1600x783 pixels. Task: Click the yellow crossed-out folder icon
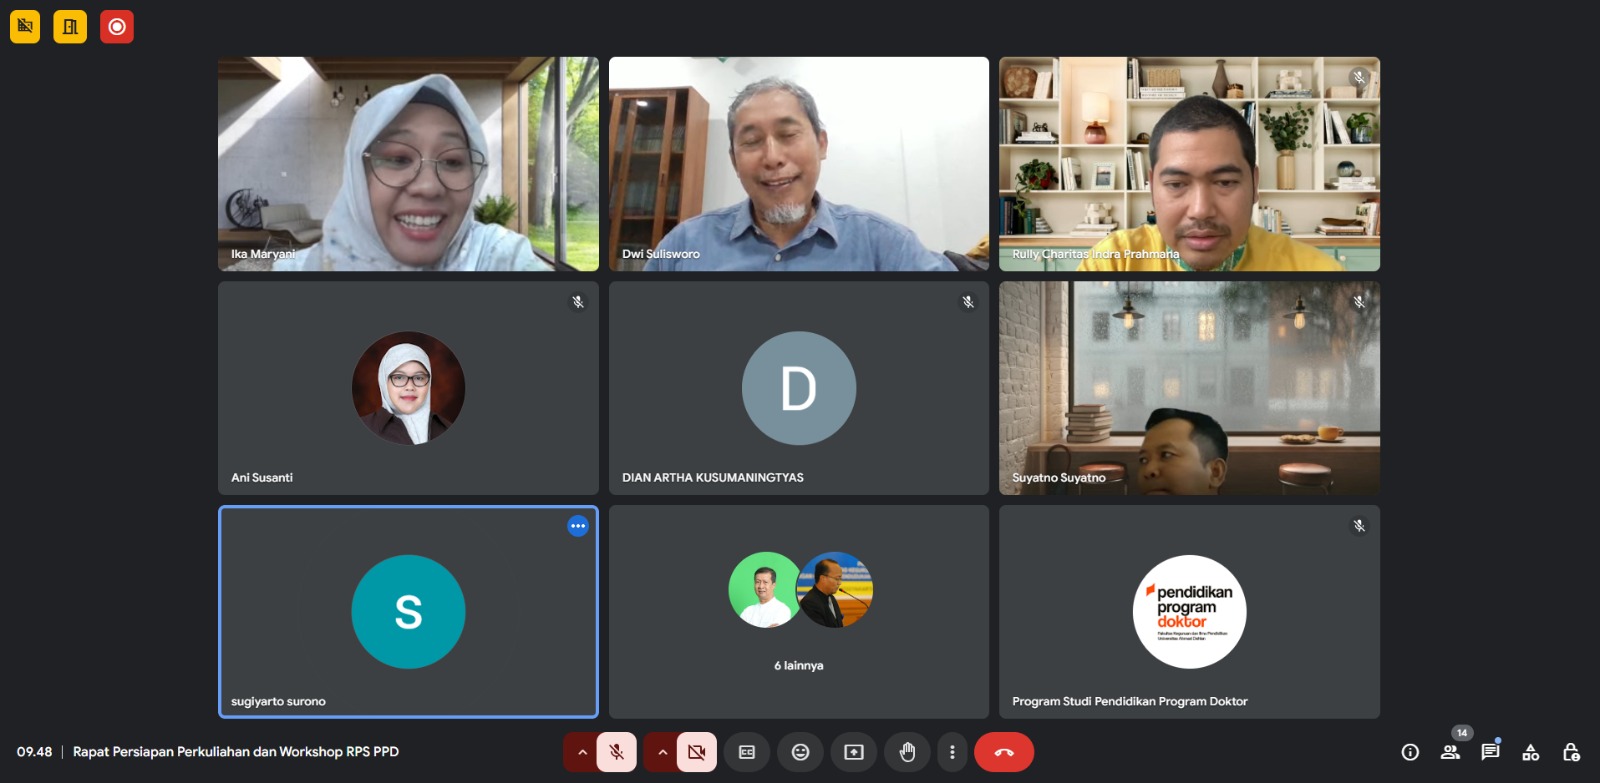(25, 27)
